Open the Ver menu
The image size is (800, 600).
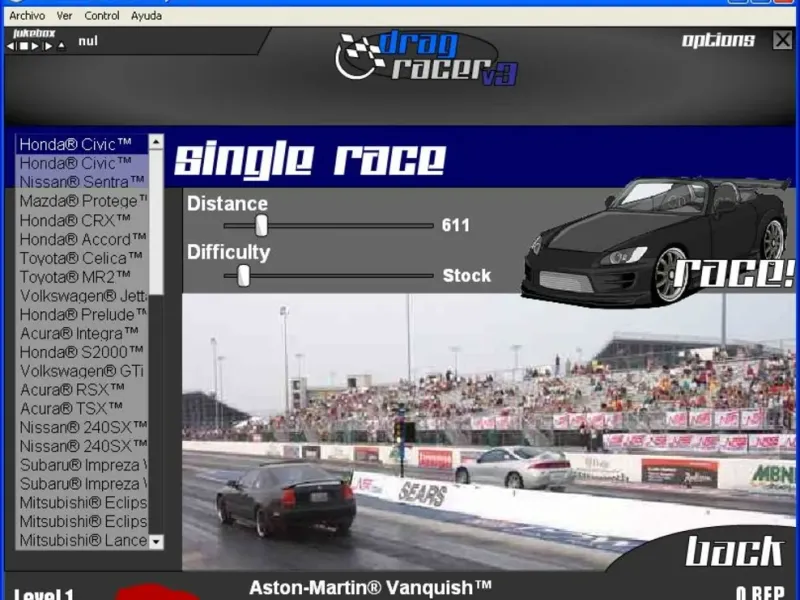pos(64,16)
